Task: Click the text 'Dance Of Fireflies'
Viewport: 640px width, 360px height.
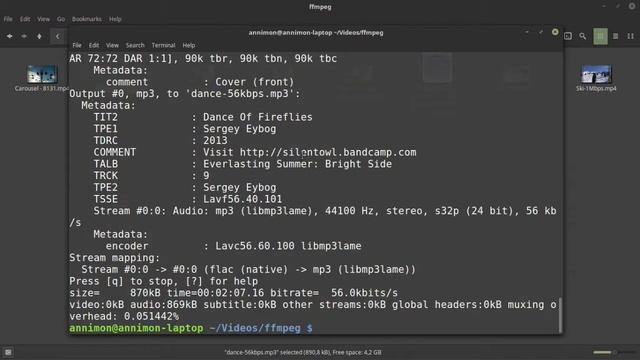Action: (258, 117)
